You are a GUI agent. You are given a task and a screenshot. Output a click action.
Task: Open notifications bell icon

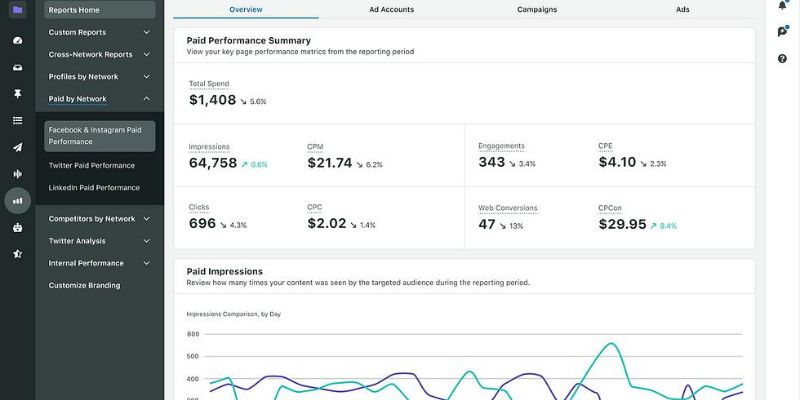(783, 5)
